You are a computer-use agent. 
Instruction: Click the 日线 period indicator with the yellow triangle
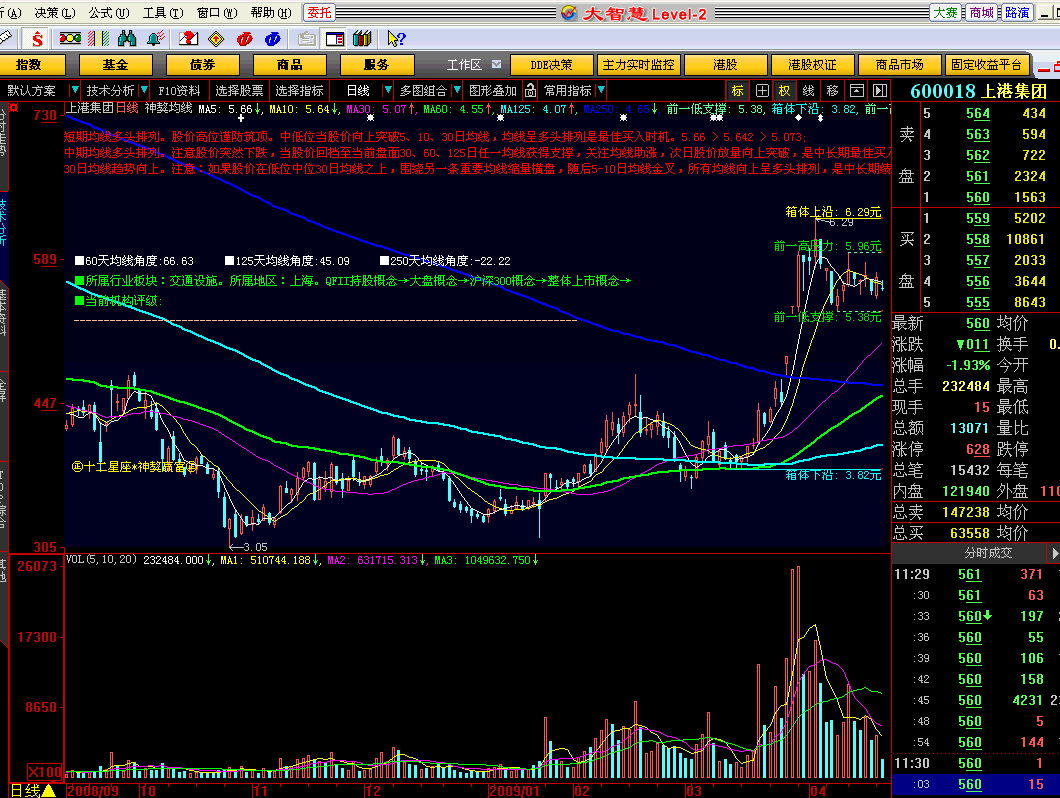[x=32, y=790]
